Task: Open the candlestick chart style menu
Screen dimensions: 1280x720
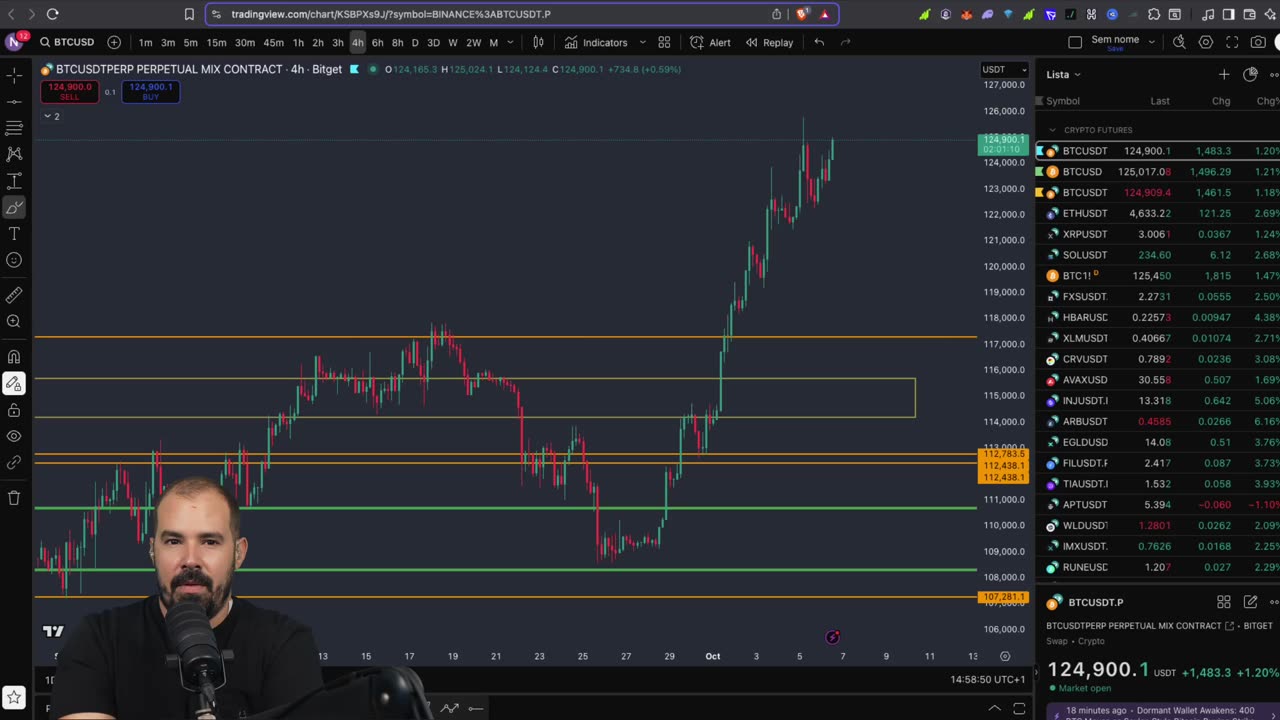Action: click(538, 42)
